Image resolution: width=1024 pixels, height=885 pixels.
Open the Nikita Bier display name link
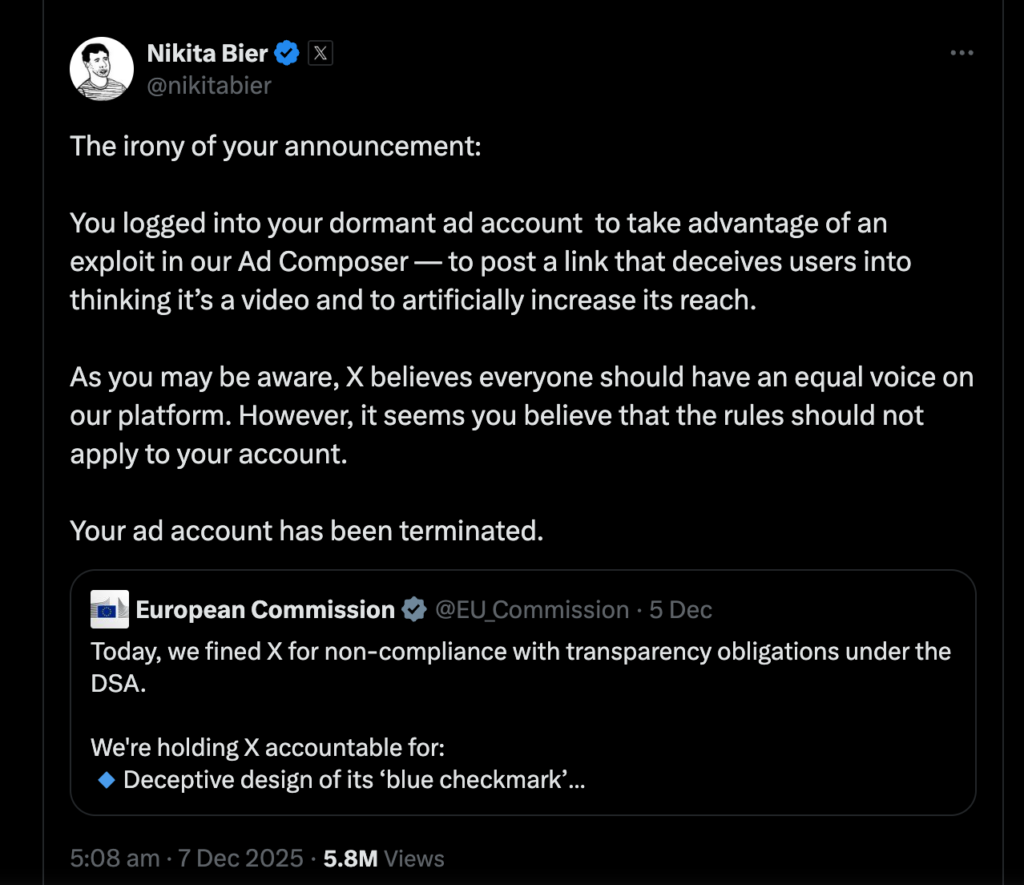click(x=207, y=54)
